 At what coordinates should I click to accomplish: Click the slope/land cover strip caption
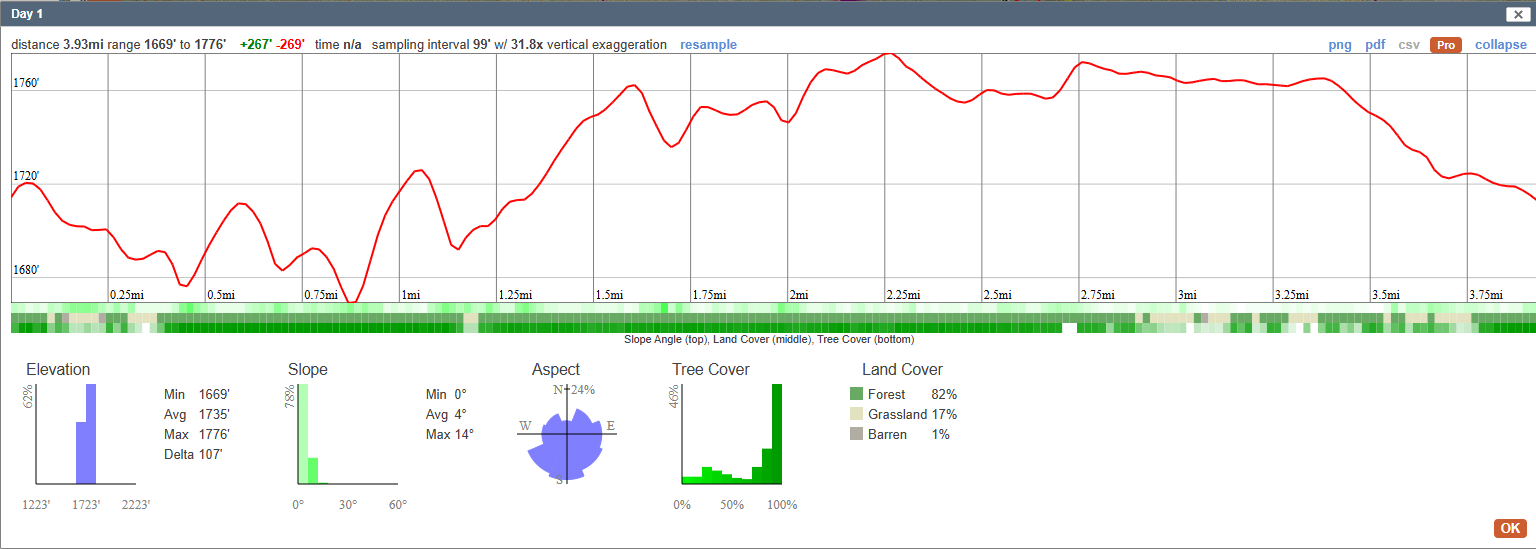768,340
